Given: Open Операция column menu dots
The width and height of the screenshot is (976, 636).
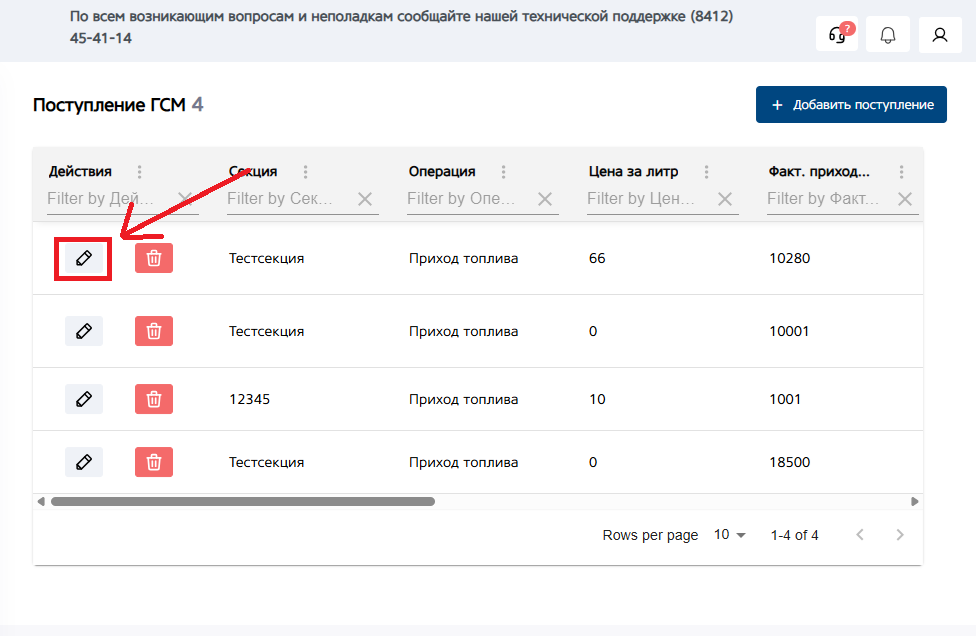Looking at the screenshot, I should (503, 172).
